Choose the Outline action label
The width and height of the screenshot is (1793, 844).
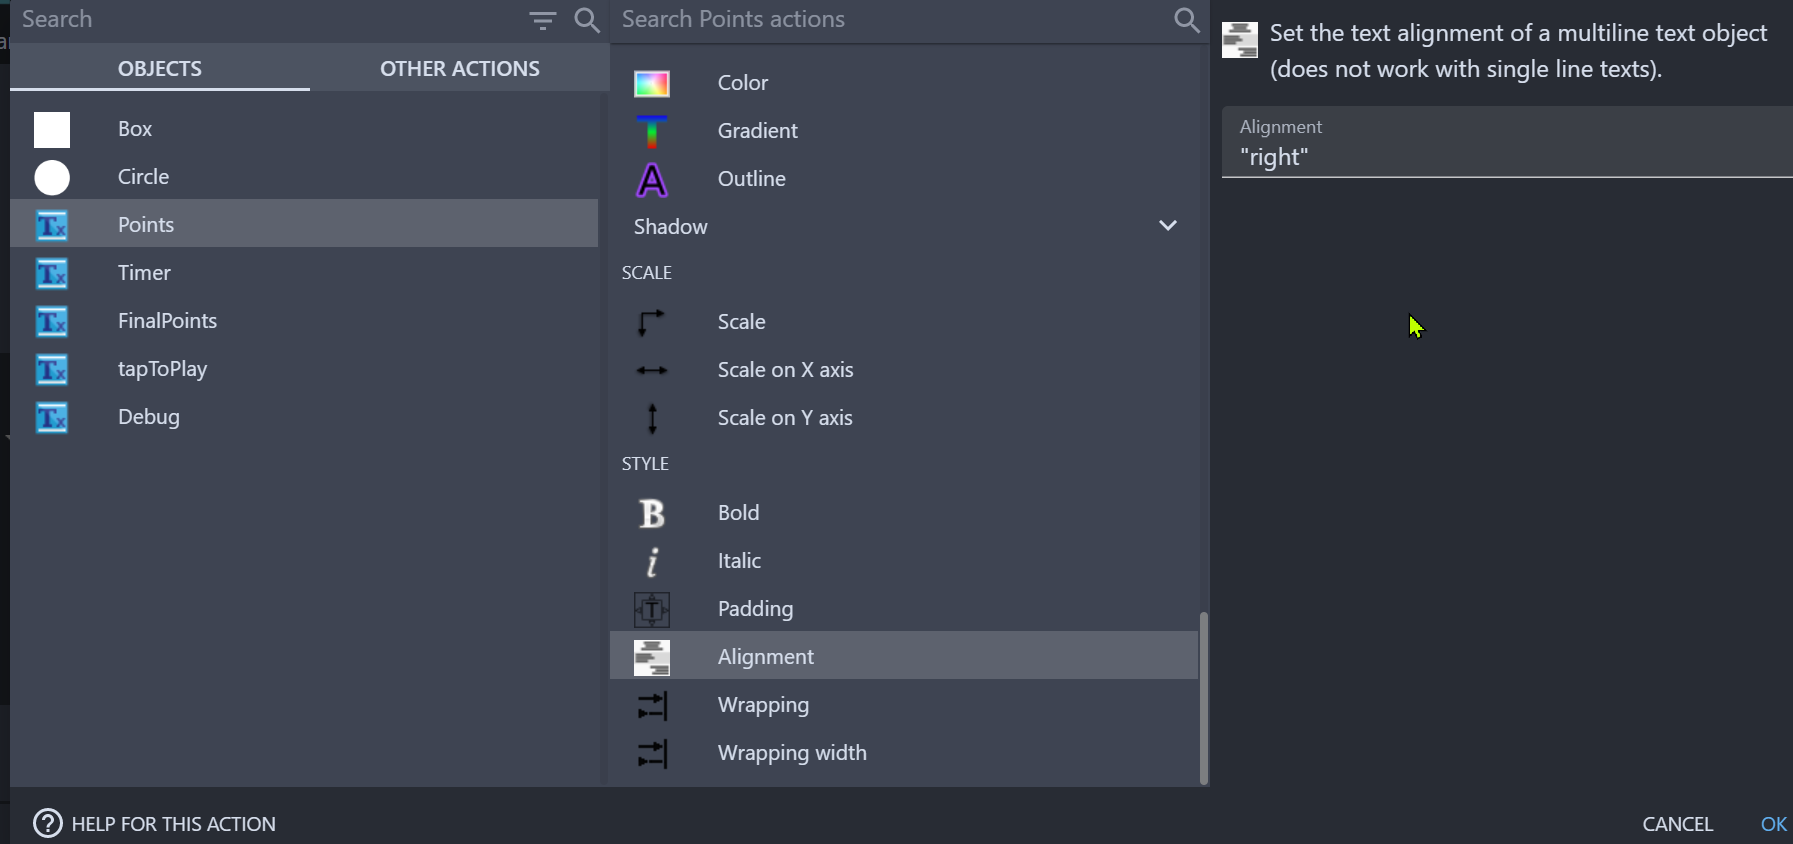coord(751,179)
